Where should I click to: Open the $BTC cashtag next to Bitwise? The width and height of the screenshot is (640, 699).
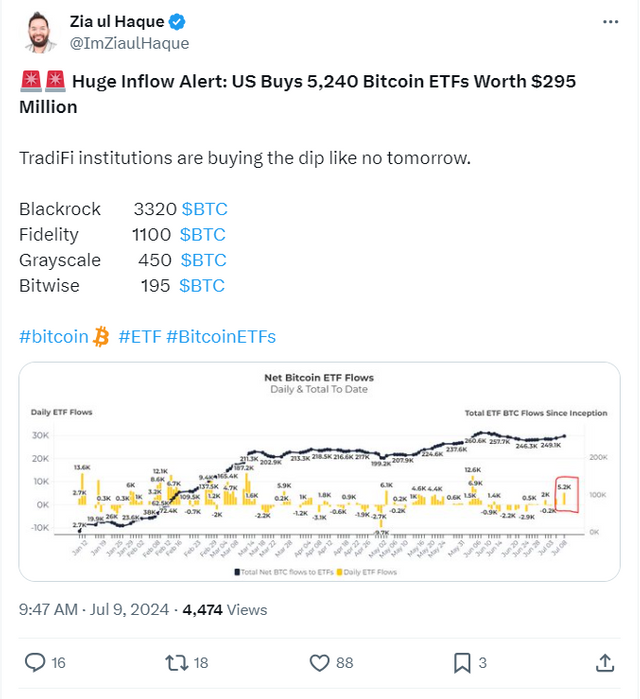pyautogui.click(x=201, y=286)
